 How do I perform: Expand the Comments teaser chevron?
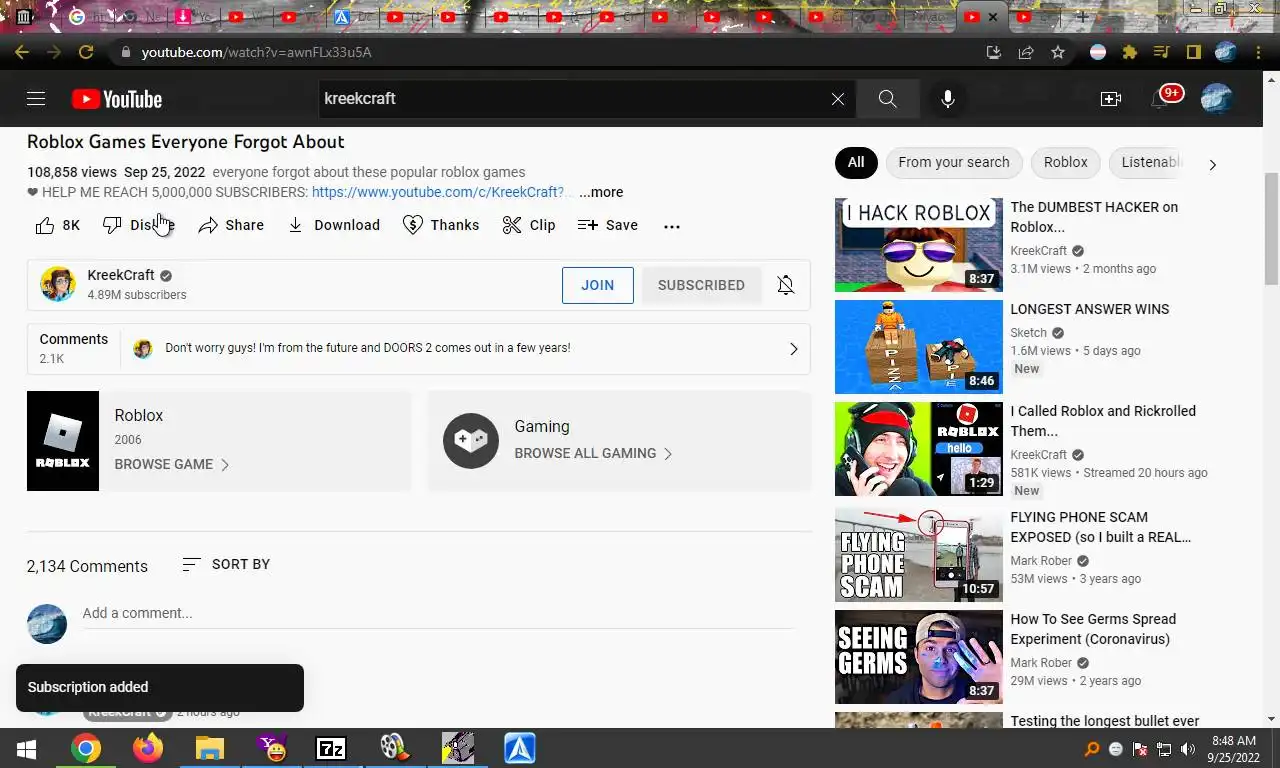click(x=793, y=349)
